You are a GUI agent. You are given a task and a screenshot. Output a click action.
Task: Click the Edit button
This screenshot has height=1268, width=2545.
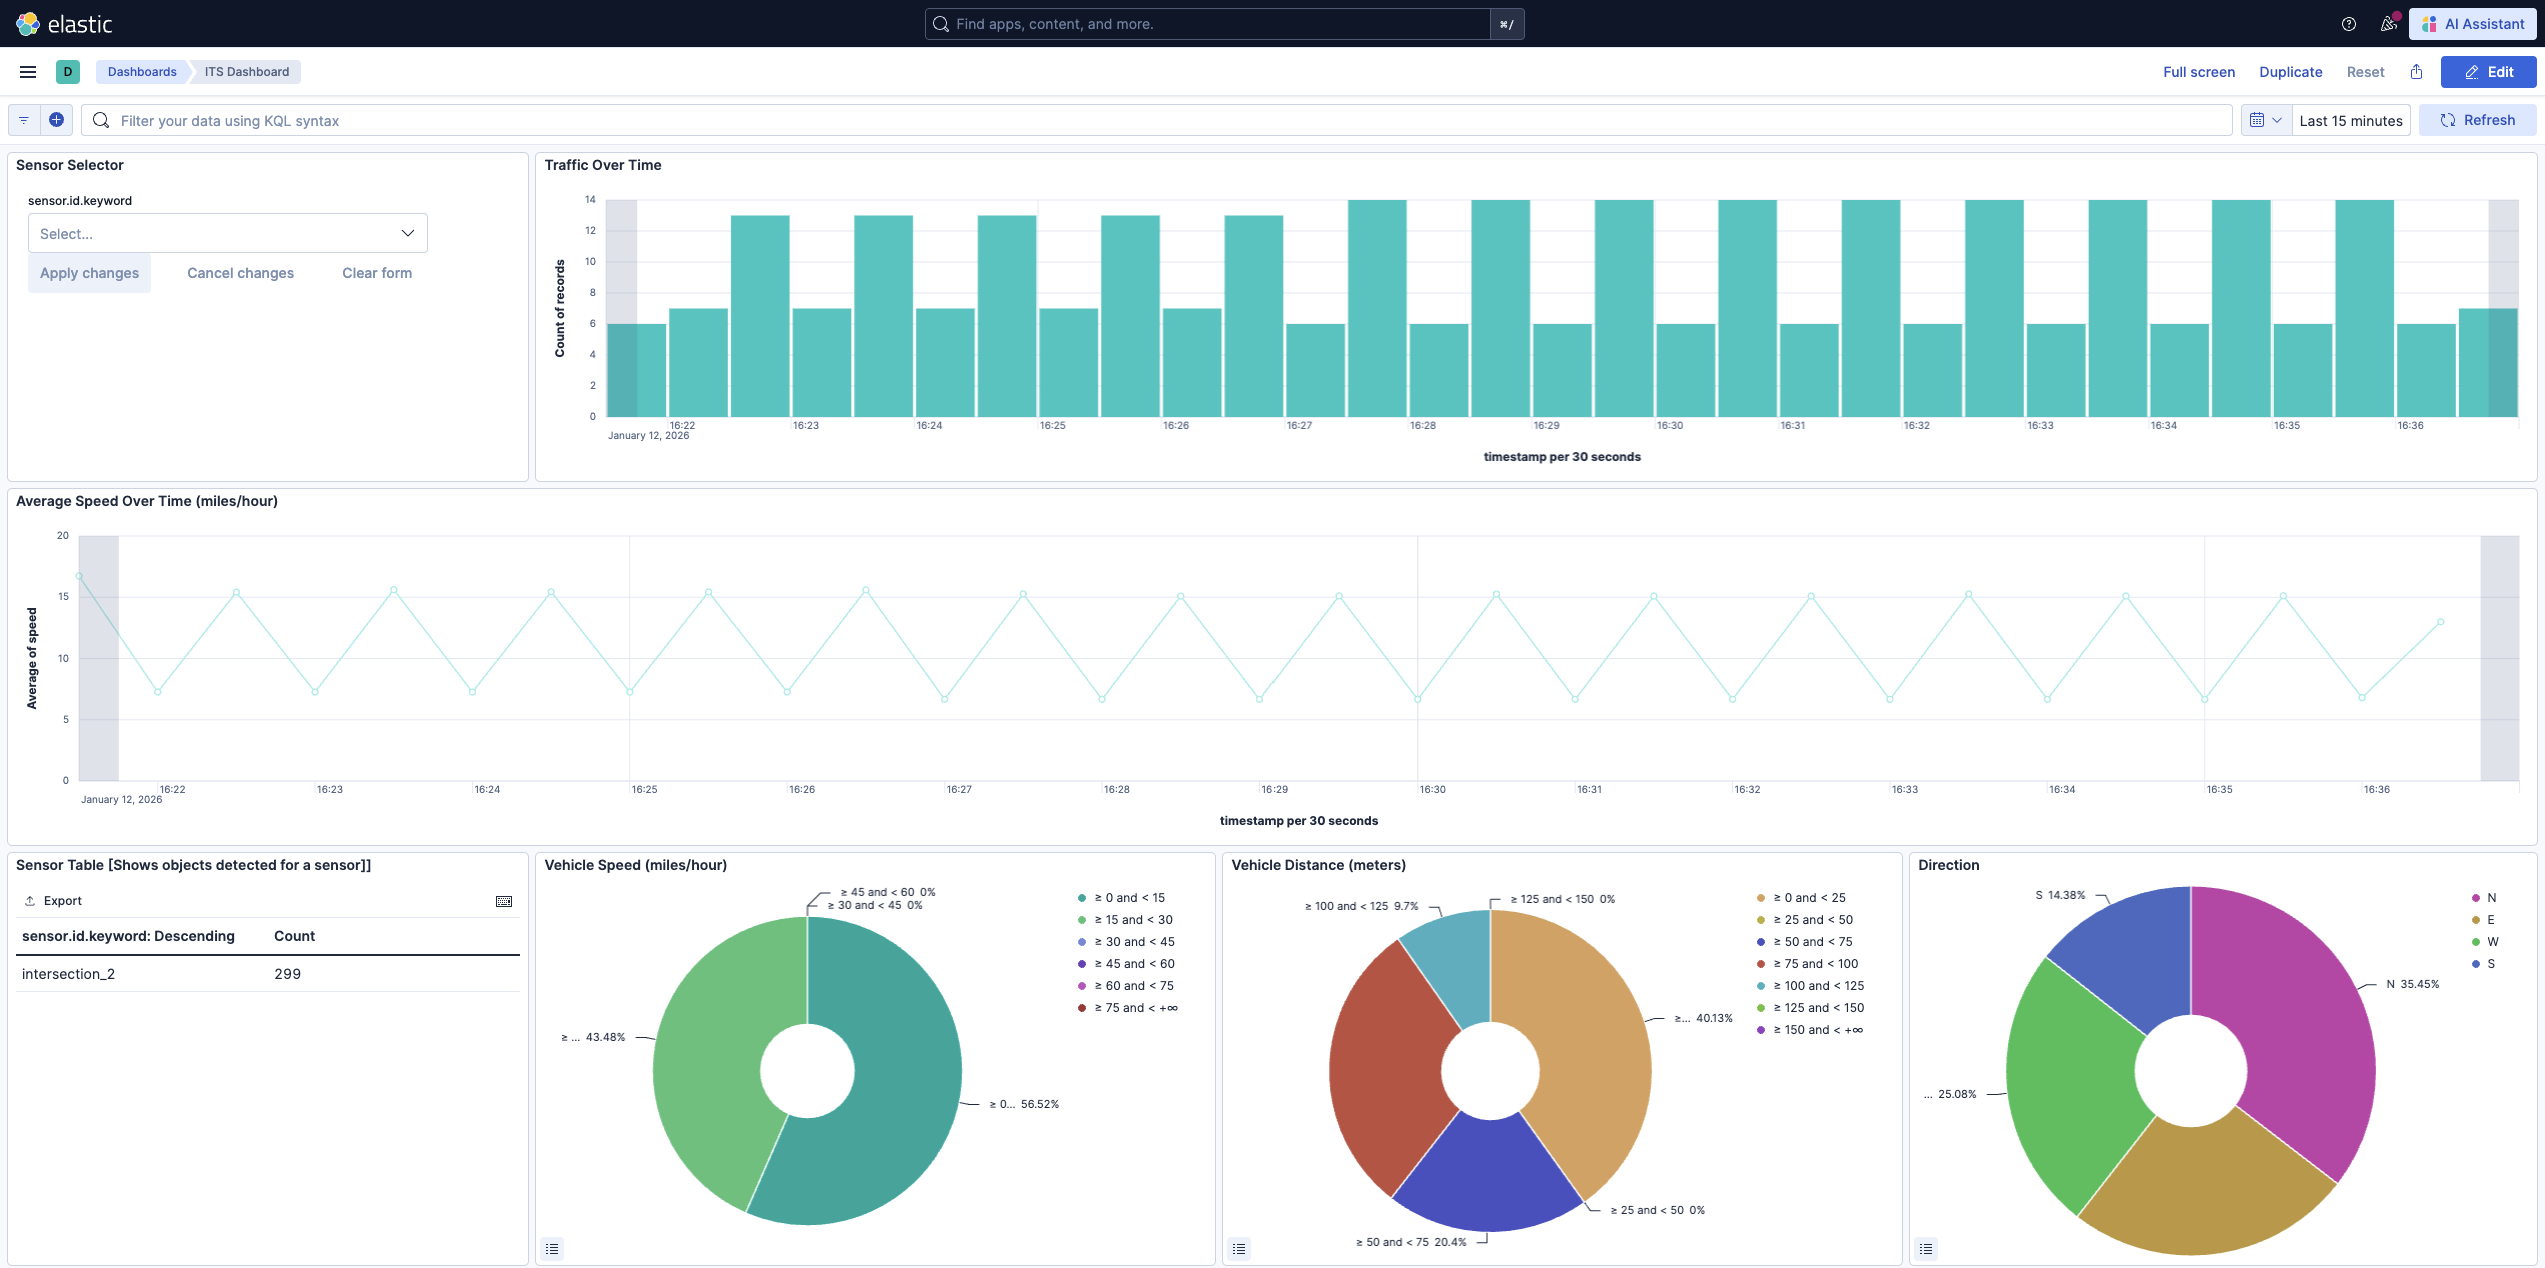(2489, 71)
